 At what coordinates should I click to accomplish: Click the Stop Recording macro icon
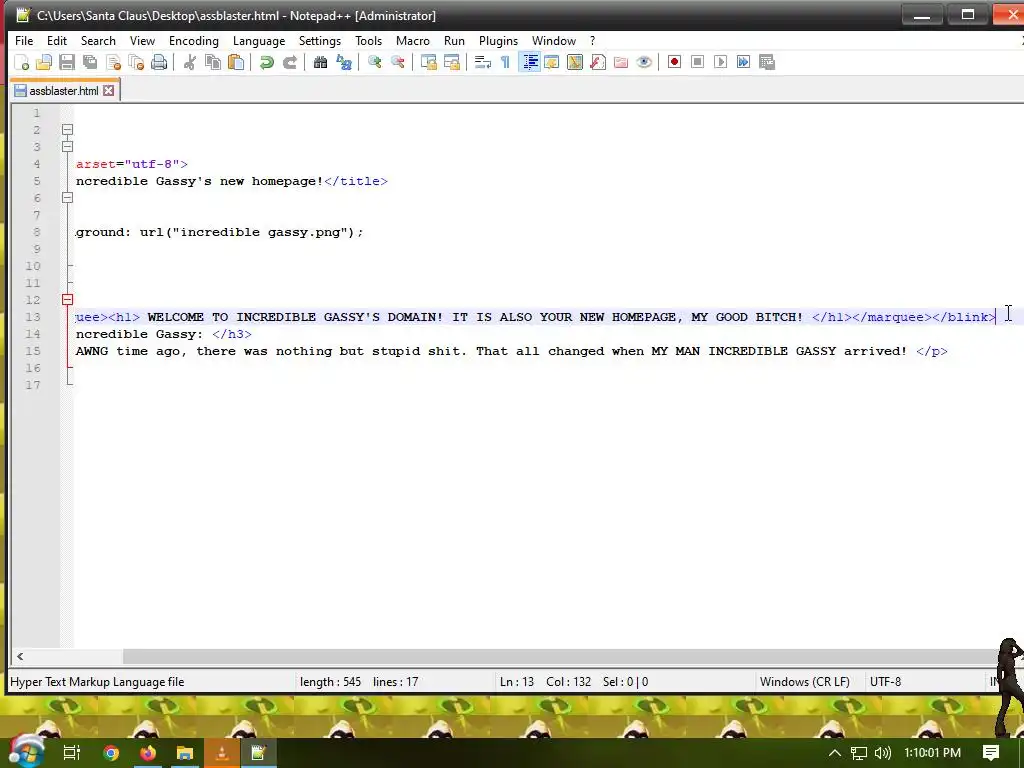click(697, 62)
